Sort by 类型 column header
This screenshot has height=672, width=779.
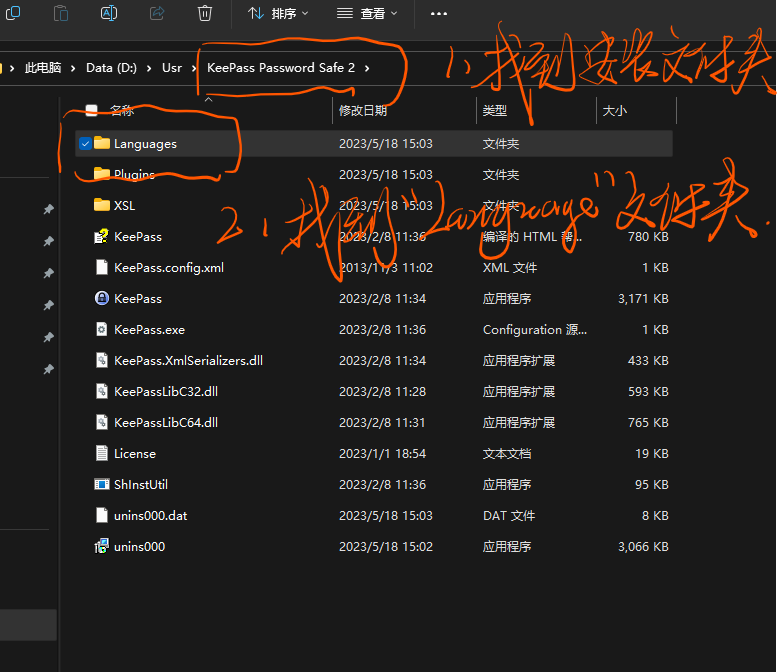[495, 110]
